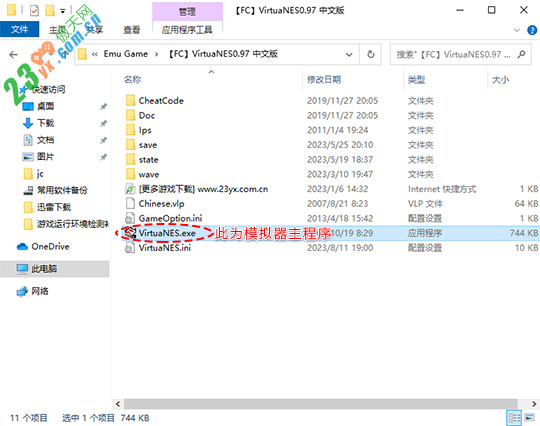
Task: Click the refresh button beside address bar
Action: tap(371, 54)
